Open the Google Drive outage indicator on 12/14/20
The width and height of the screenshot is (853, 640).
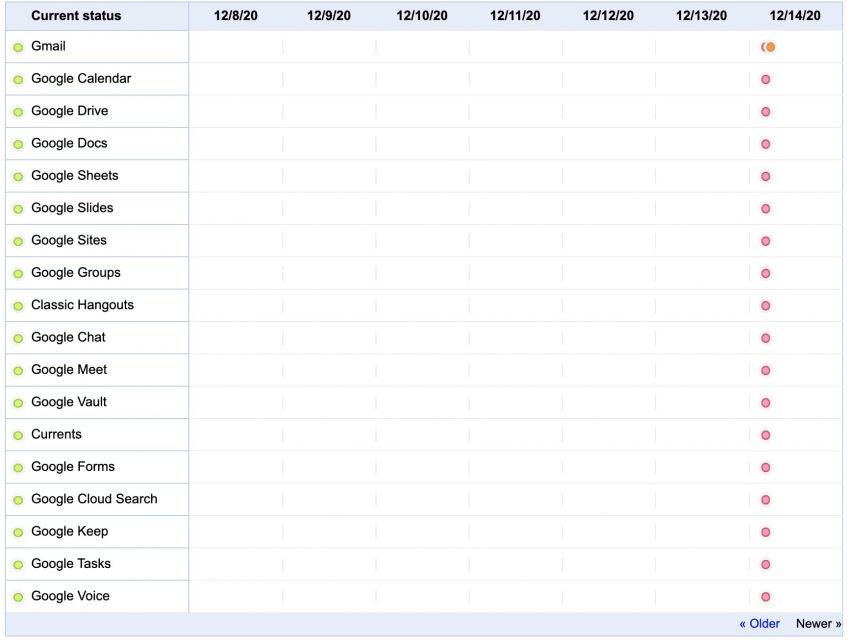(x=766, y=112)
